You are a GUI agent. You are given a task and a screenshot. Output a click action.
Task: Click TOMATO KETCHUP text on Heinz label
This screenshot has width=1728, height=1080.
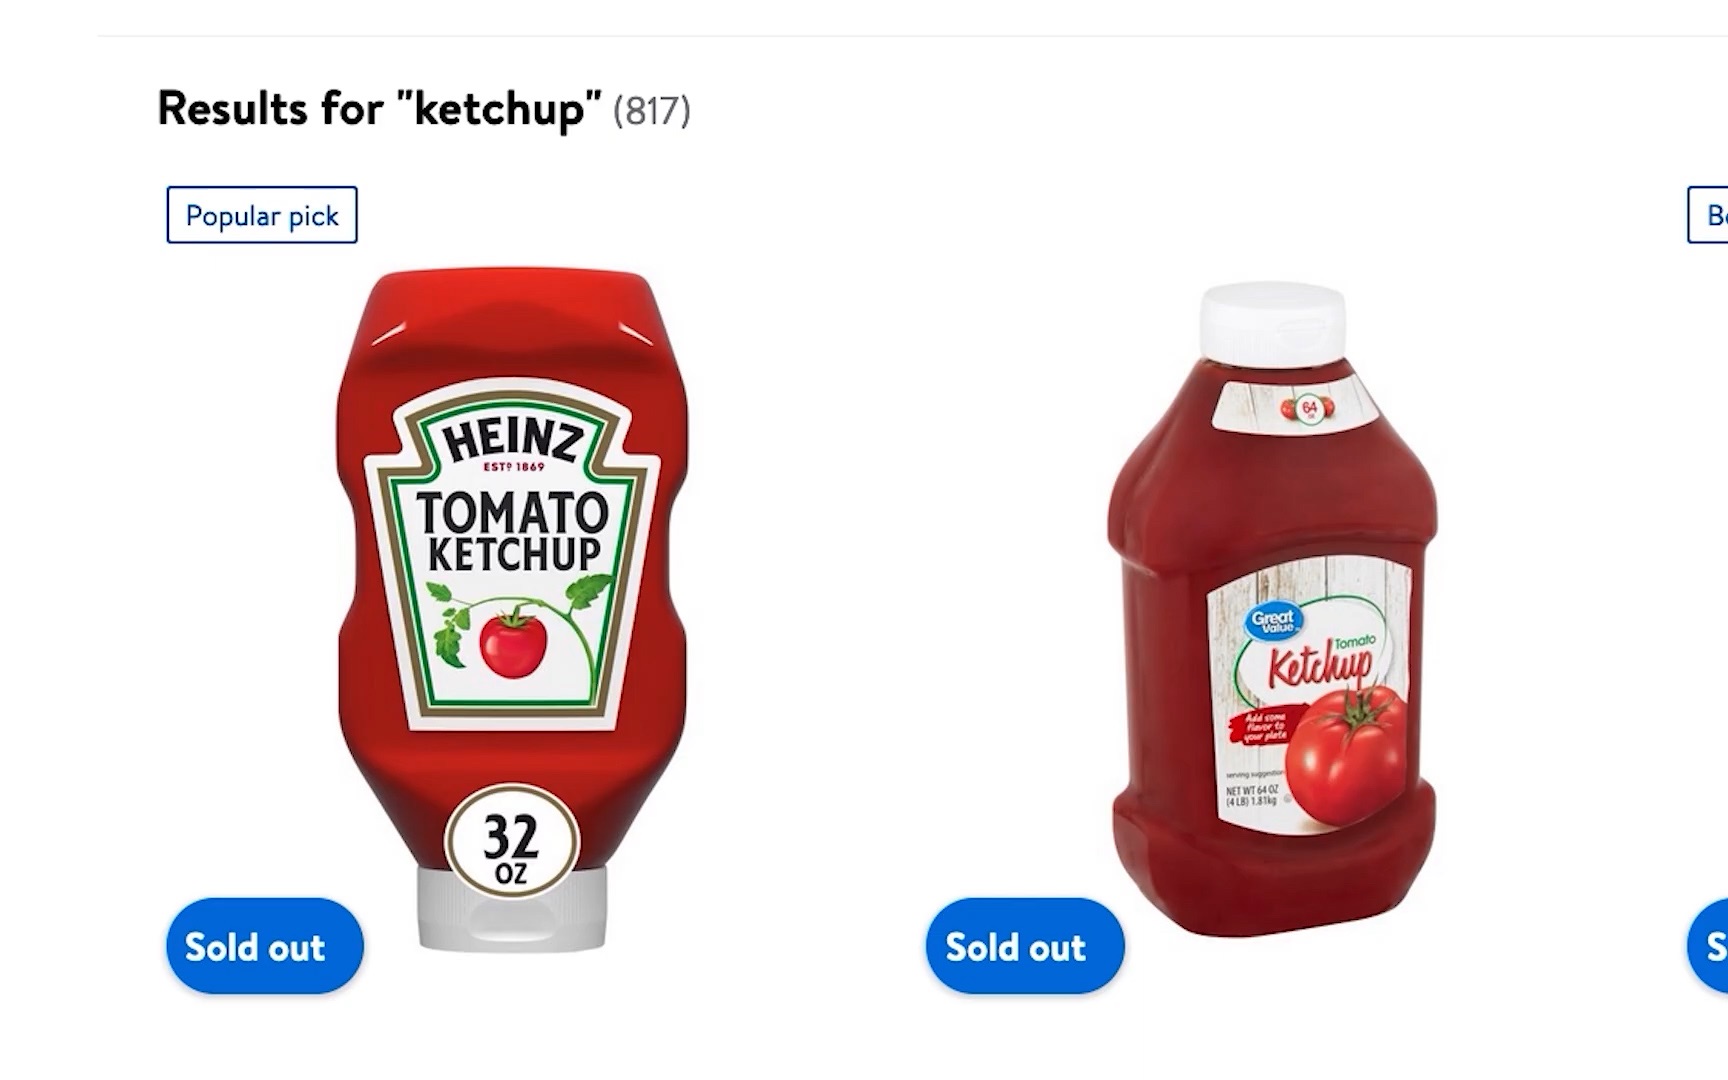[513, 531]
